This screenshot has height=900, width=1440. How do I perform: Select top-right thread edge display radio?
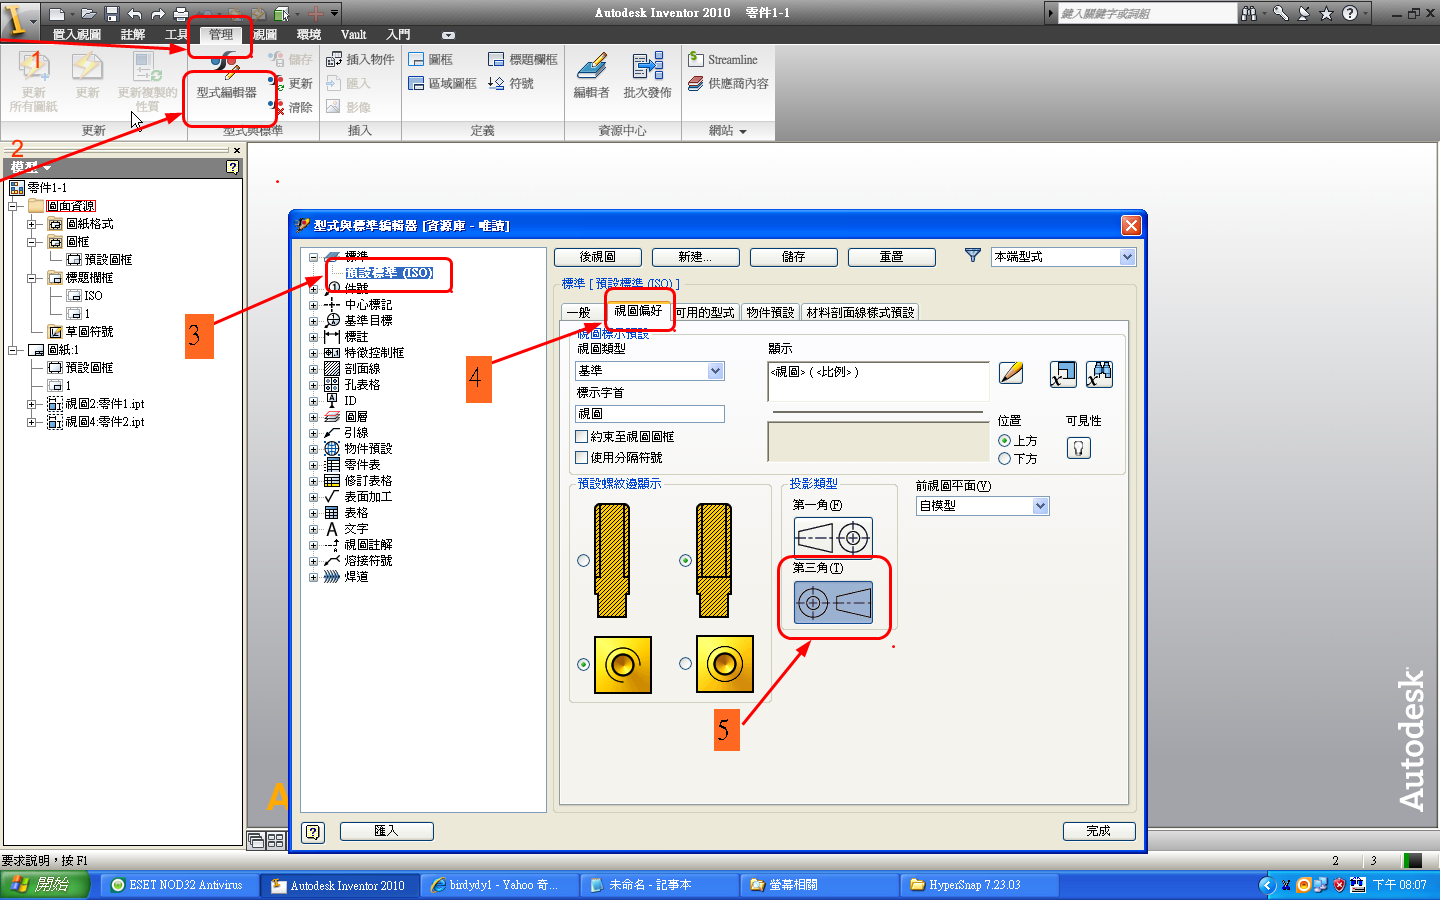pyautogui.click(x=685, y=561)
